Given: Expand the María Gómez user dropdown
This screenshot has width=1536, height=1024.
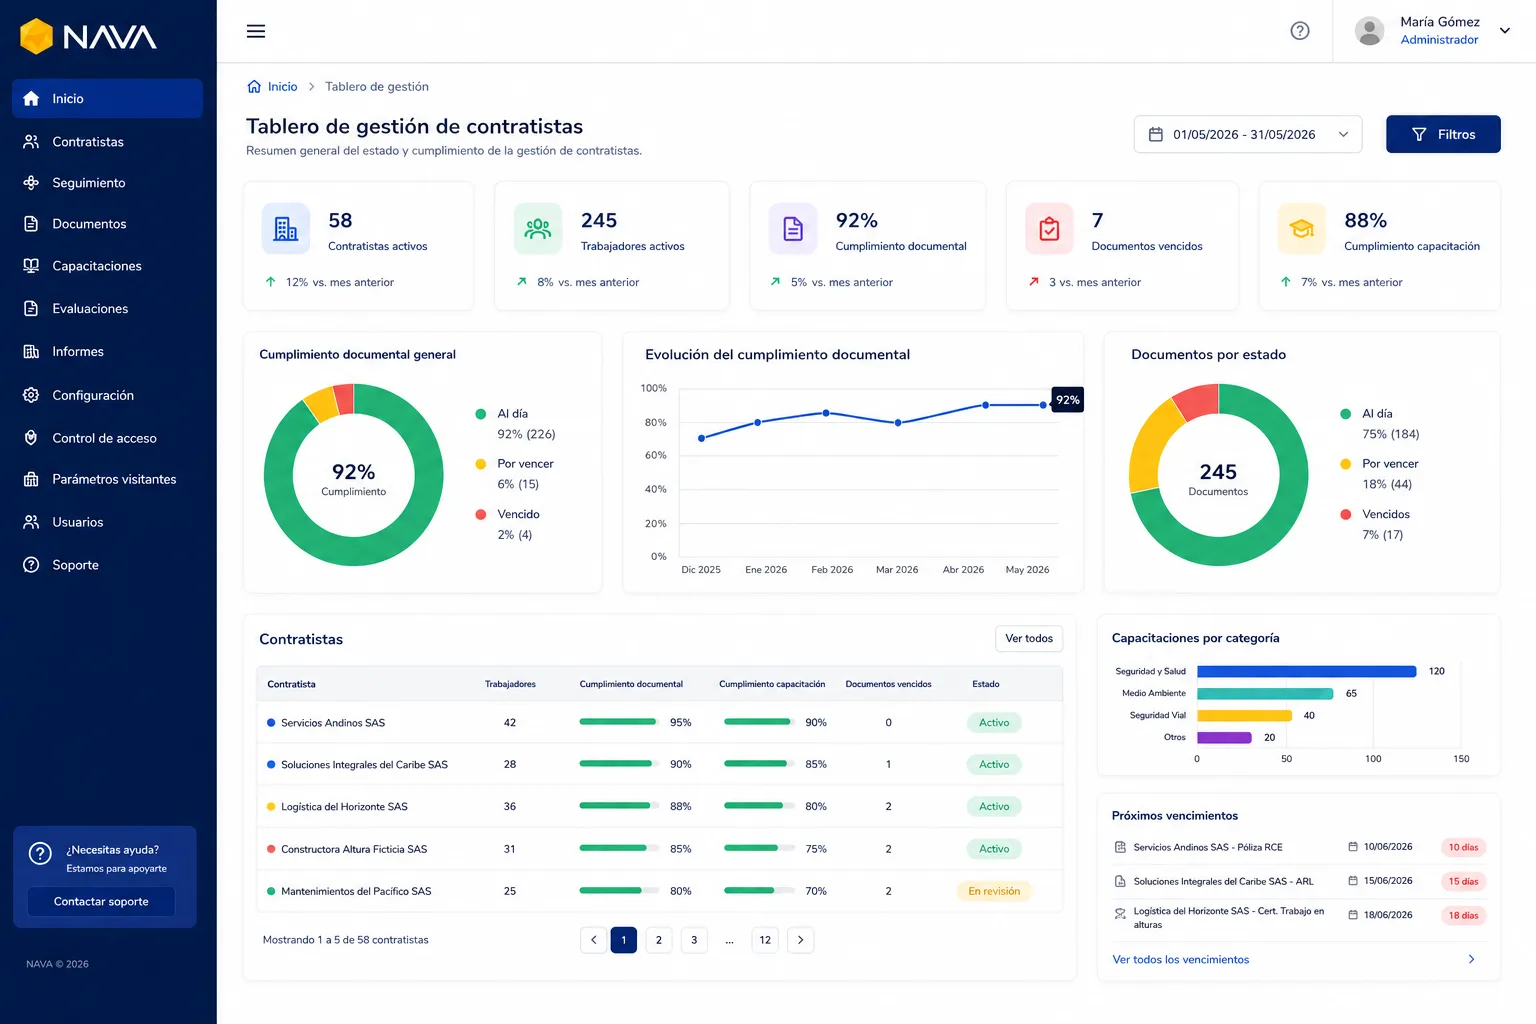Looking at the screenshot, I should pyautogui.click(x=1504, y=31).
